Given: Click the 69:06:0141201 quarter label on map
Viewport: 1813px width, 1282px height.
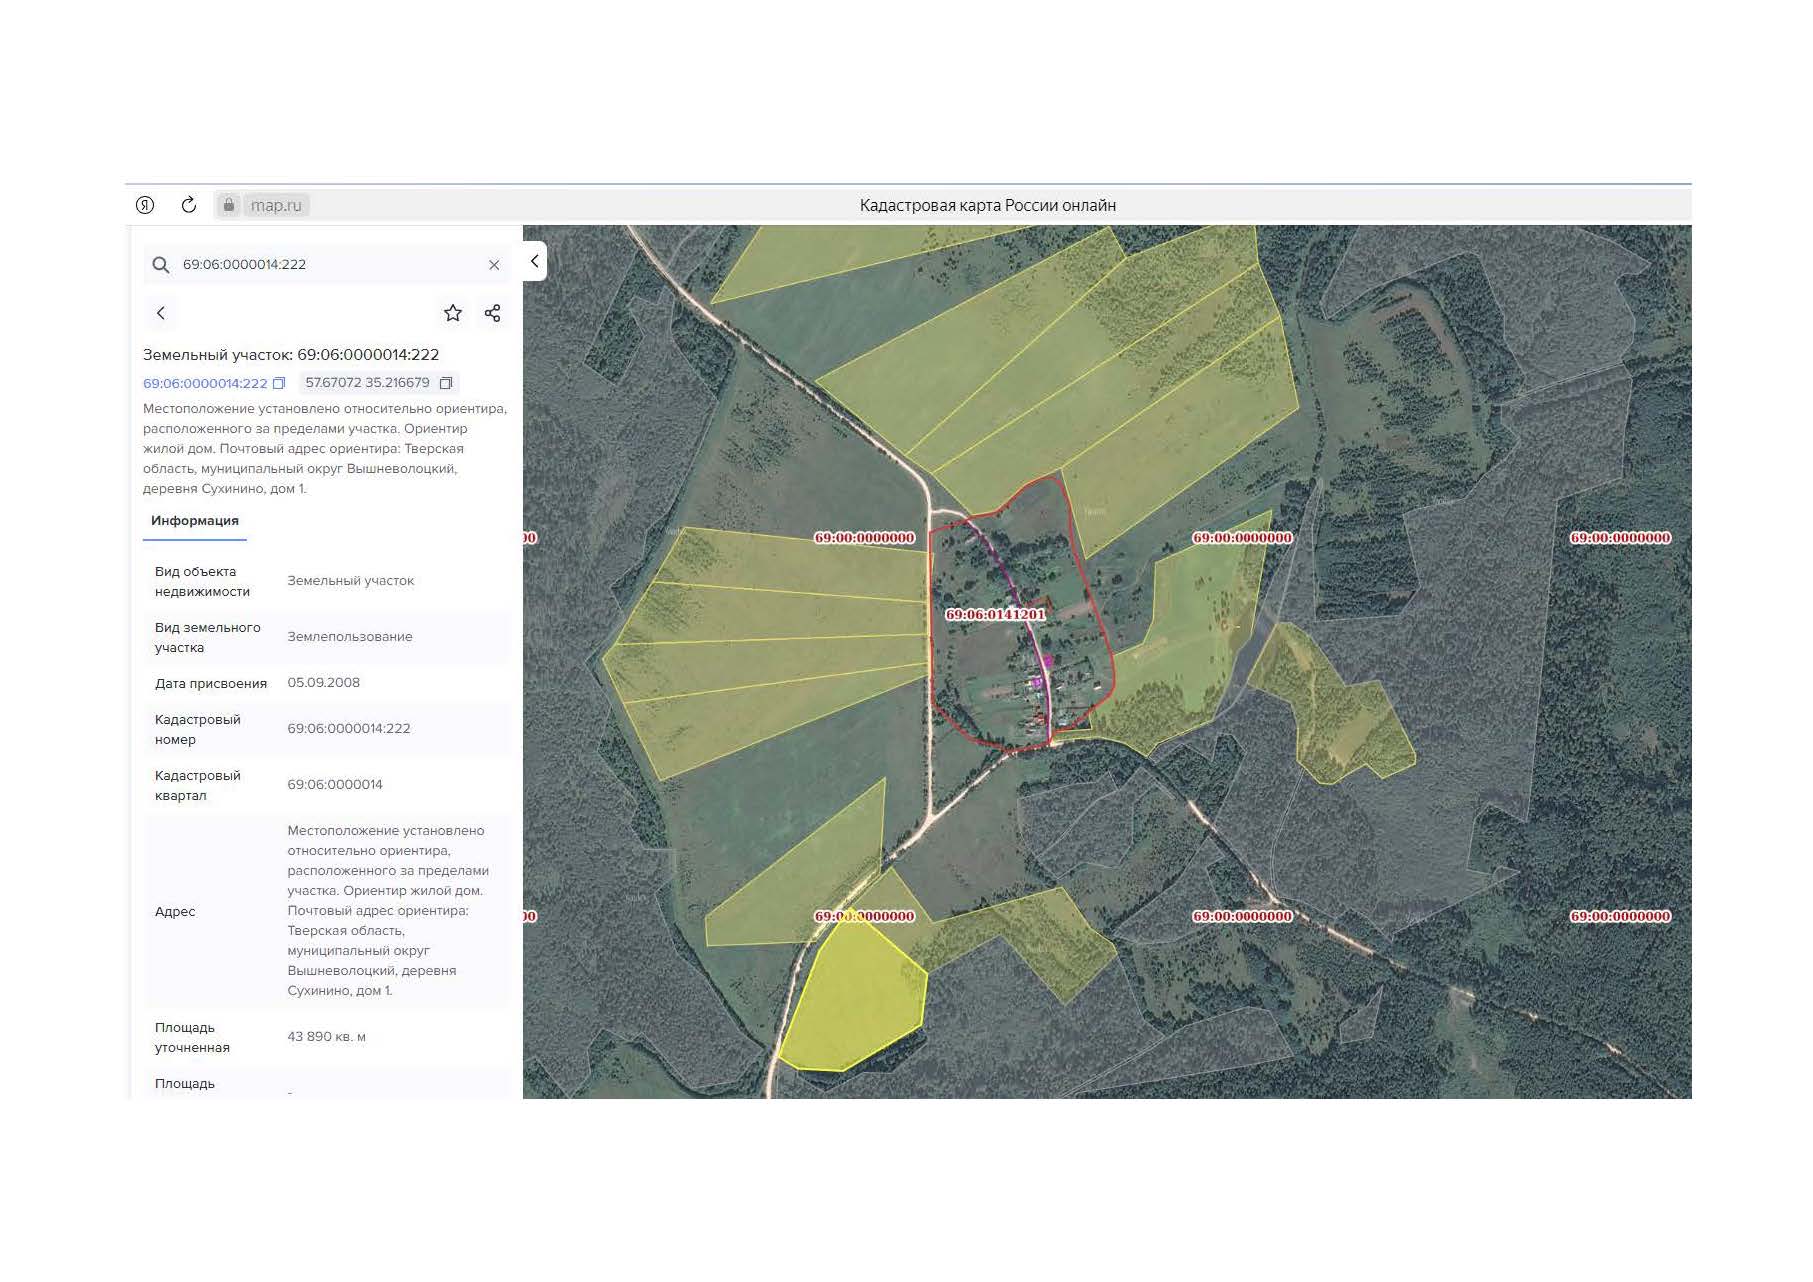Looking at the screenshot, I should (995, 614).
